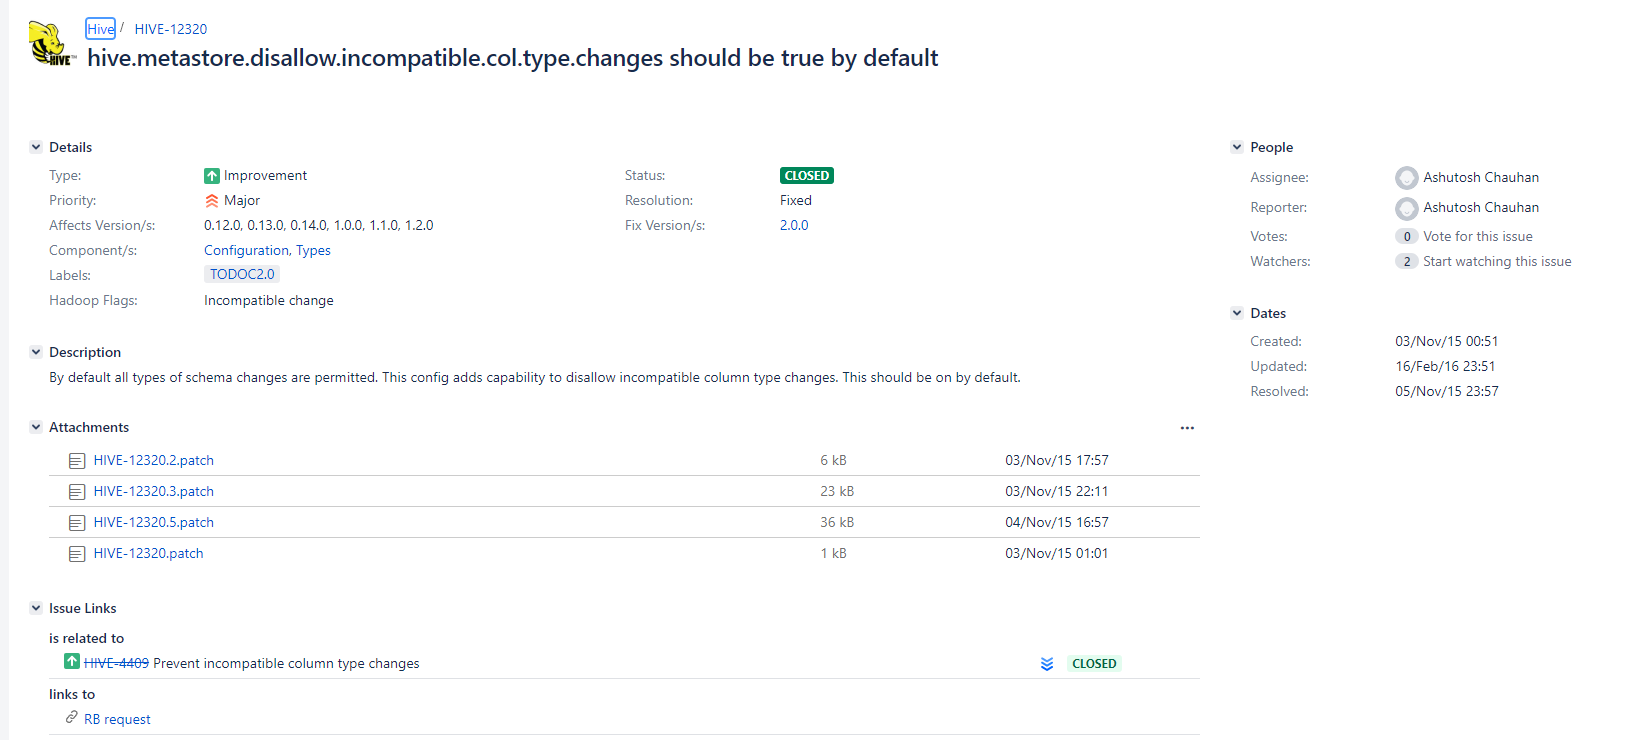The width and height of the screenshot is (1648, 740).
Task: Click the Hive project logo icon
Action: click(52, 44)
